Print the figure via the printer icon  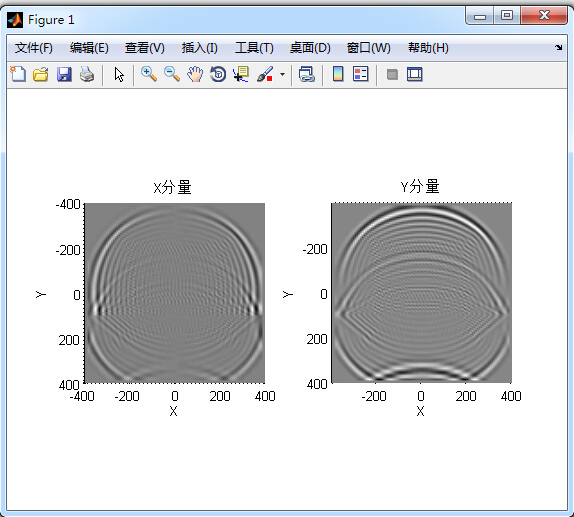point(87,74)
